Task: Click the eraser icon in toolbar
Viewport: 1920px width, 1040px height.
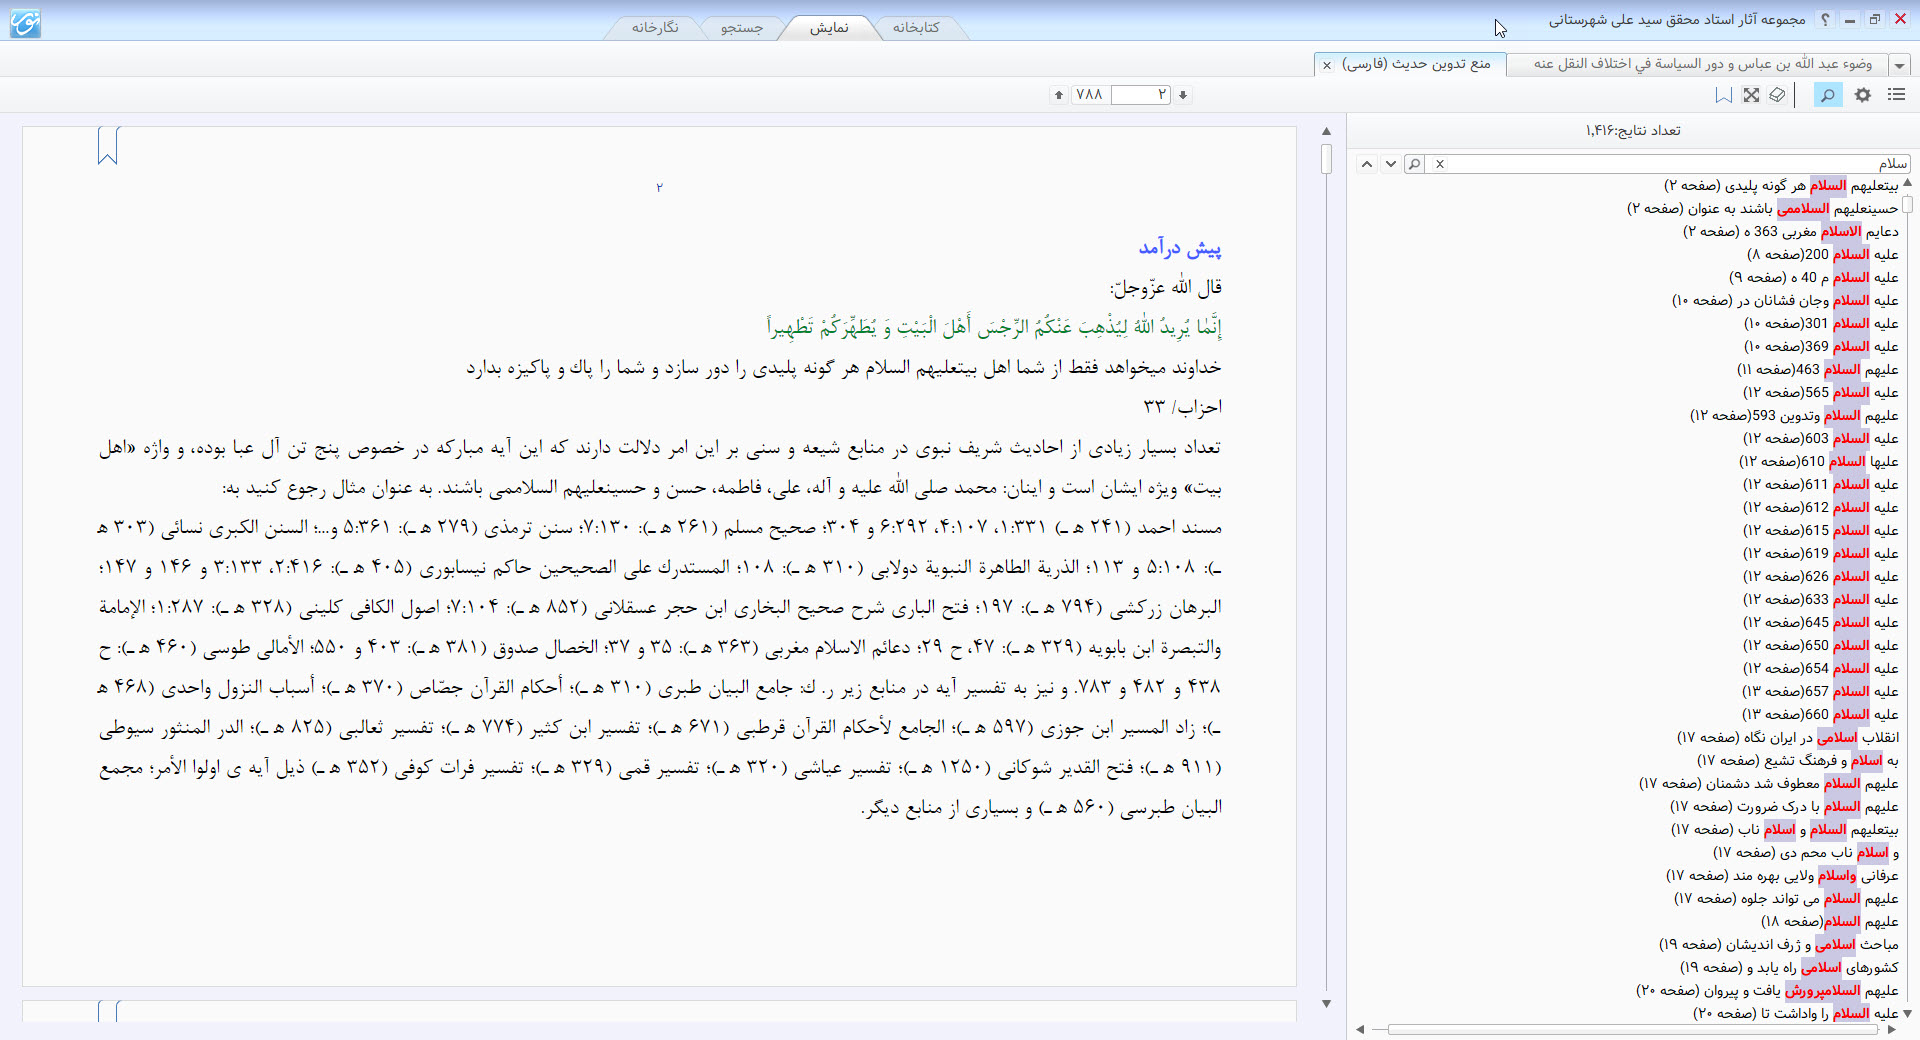Action: [x=1777, y=95]
